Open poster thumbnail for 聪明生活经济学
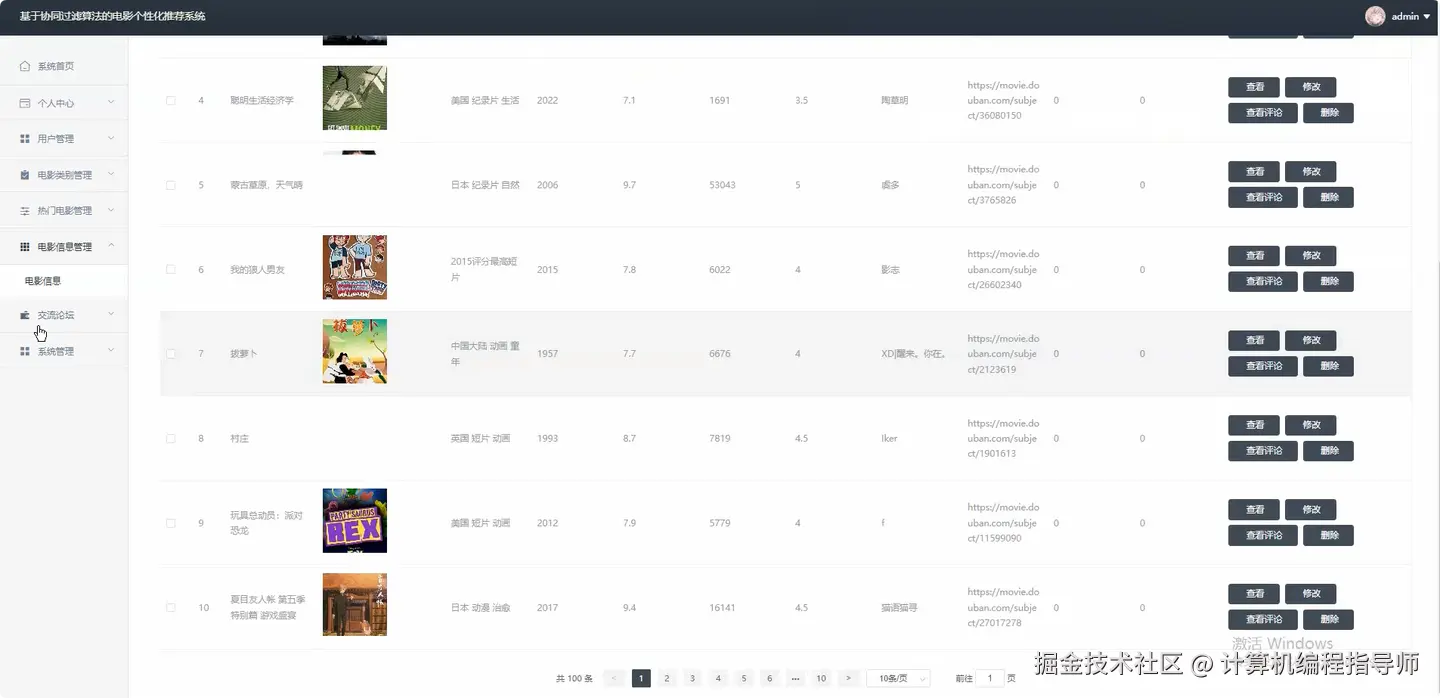 355,98
